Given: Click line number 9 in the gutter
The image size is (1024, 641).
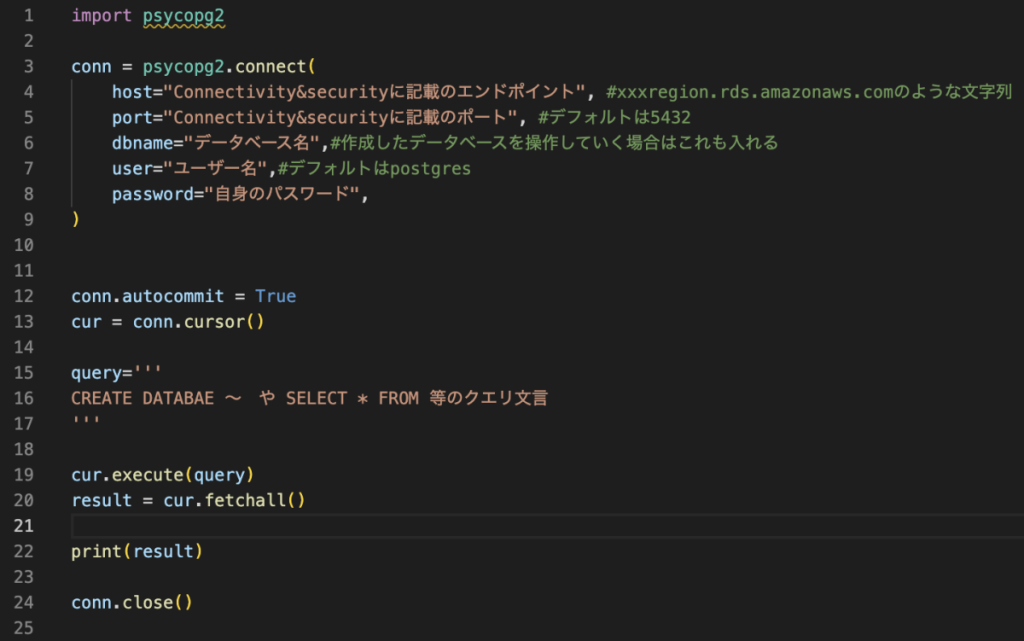Looking at the screenshot, I should point(28,219).
